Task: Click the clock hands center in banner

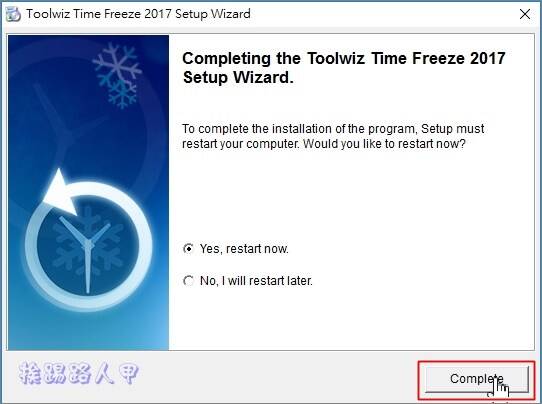Action: click(88, 244)
